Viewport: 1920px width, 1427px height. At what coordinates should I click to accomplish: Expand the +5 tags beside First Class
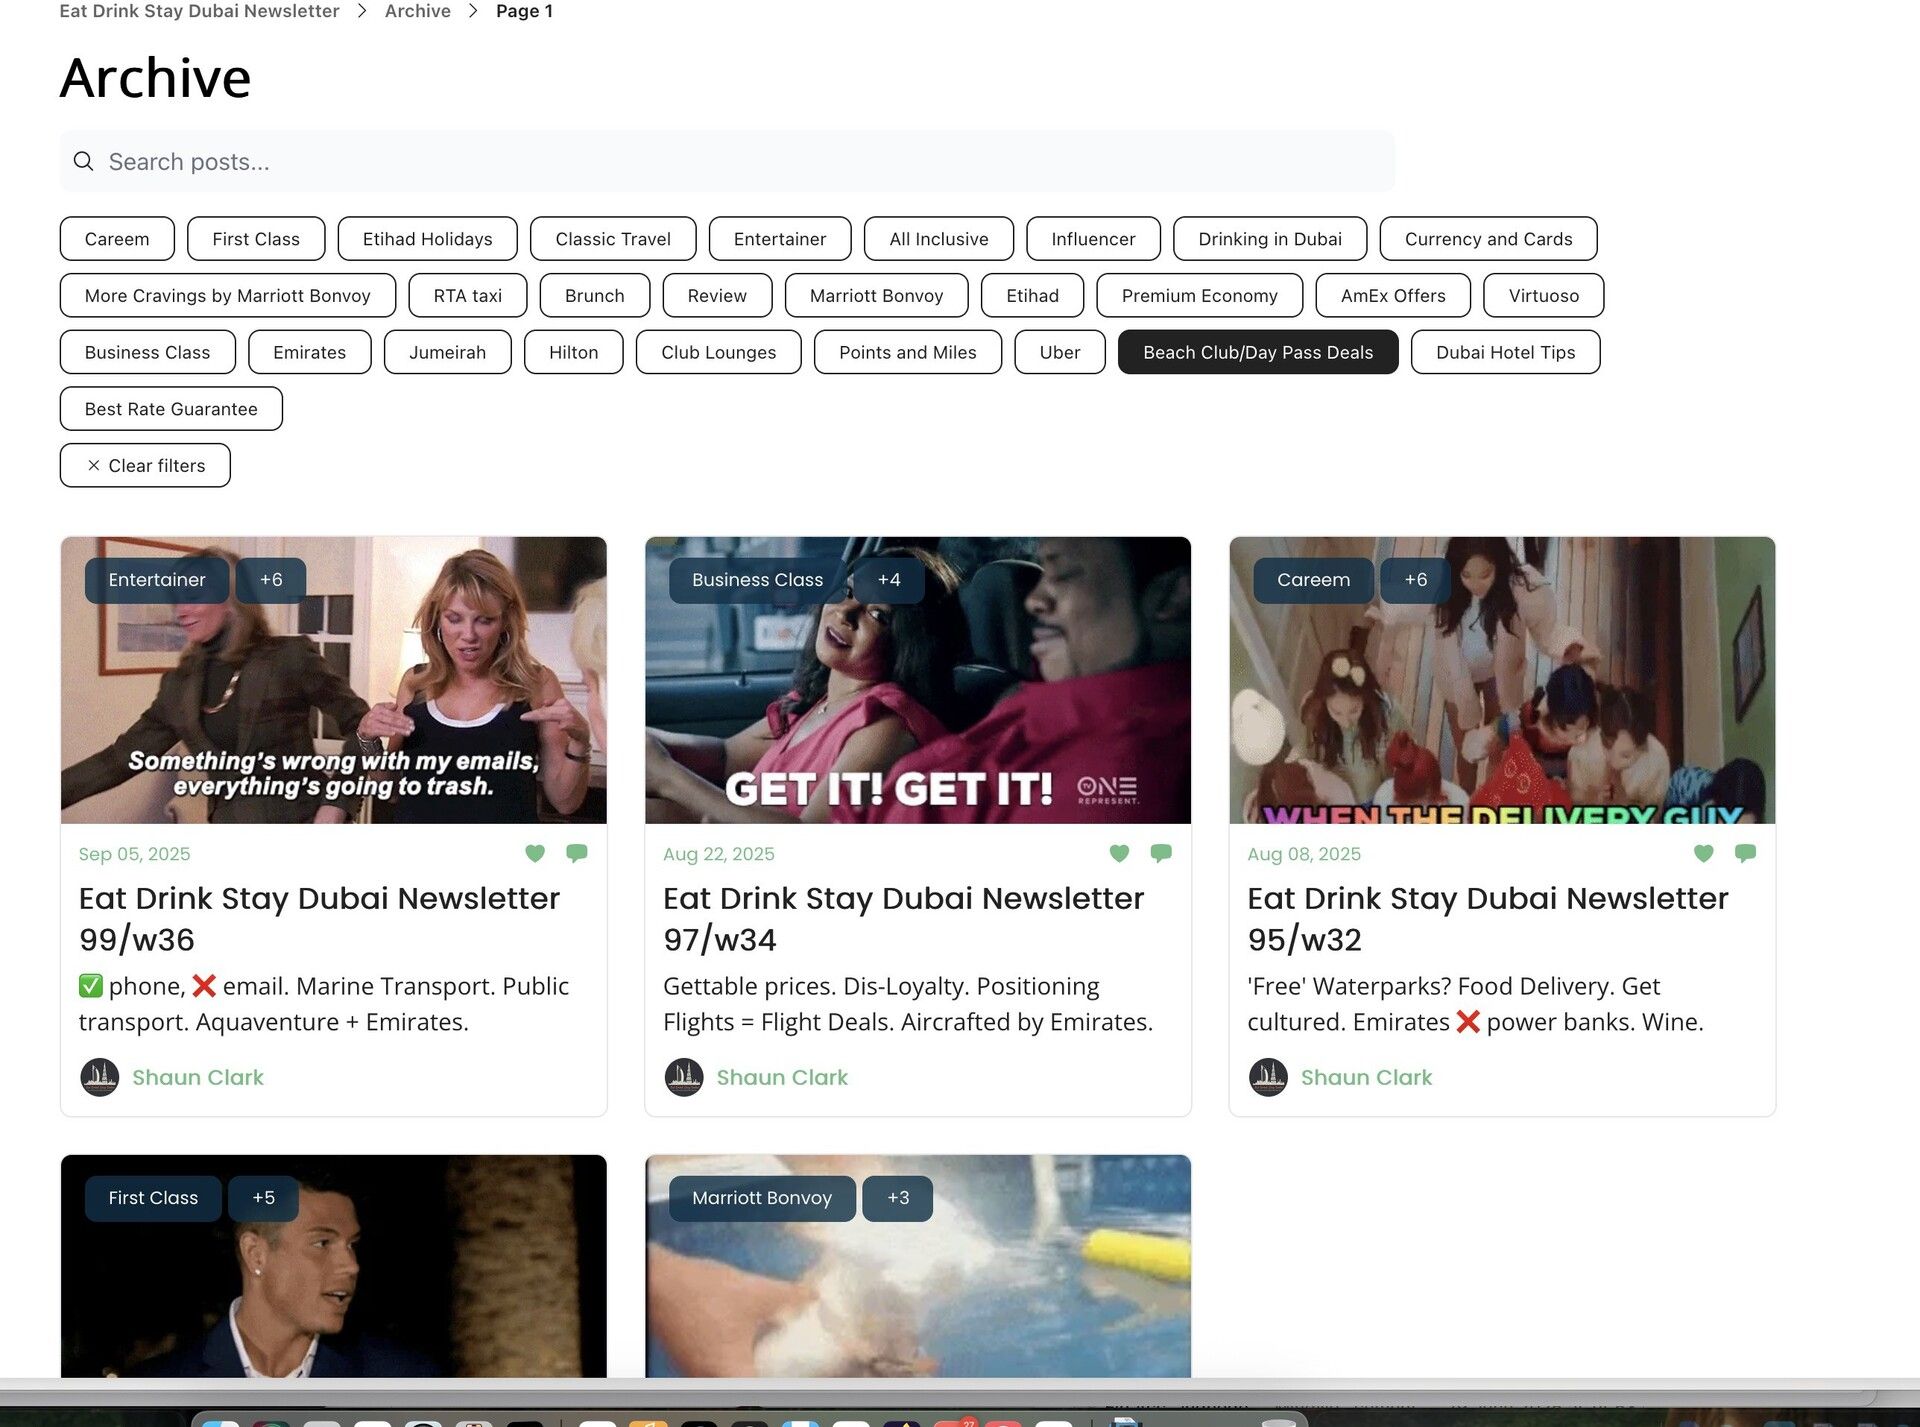coord(263,1198)
